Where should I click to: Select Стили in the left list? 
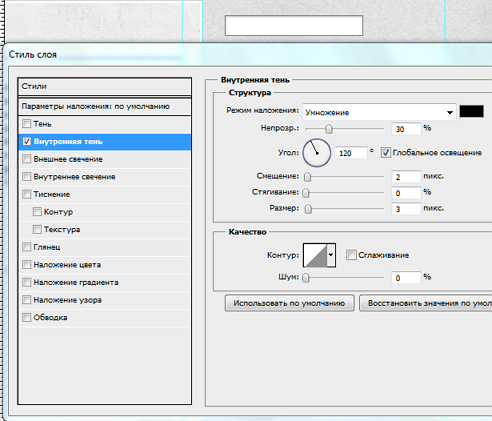105,86
